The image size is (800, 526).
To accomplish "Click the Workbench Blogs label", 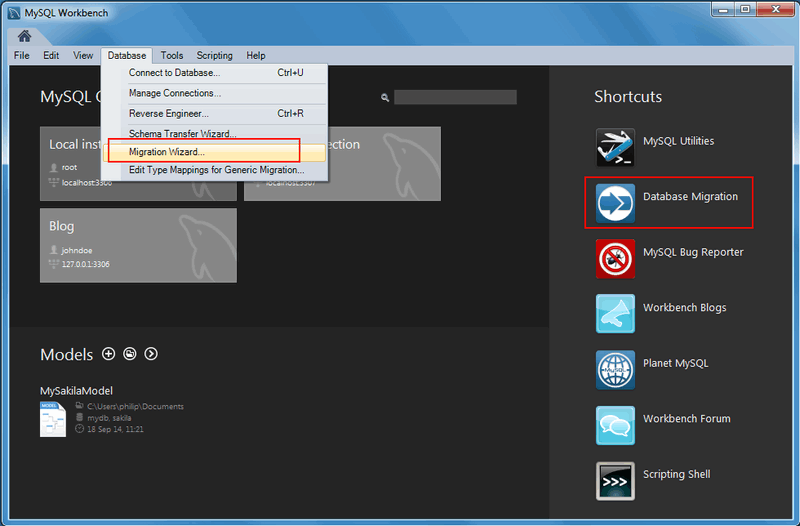I will (x=685, y=308).
